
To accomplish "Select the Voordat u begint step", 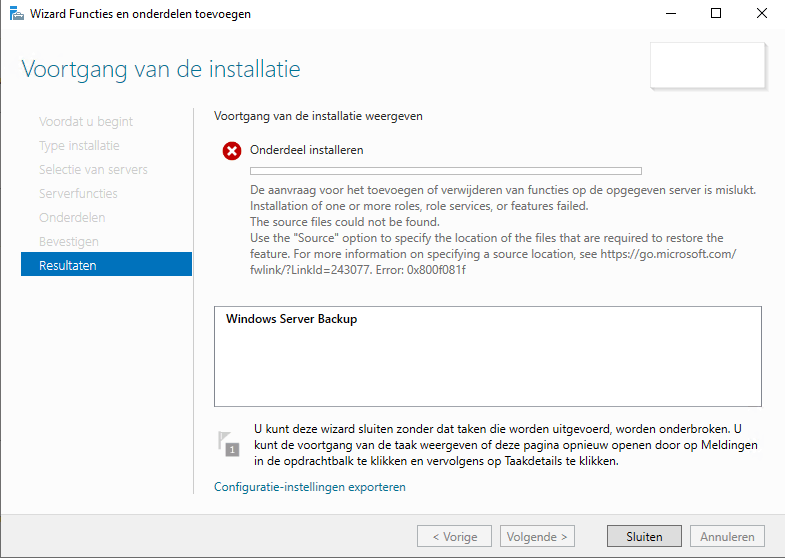I will coord(86,122).
